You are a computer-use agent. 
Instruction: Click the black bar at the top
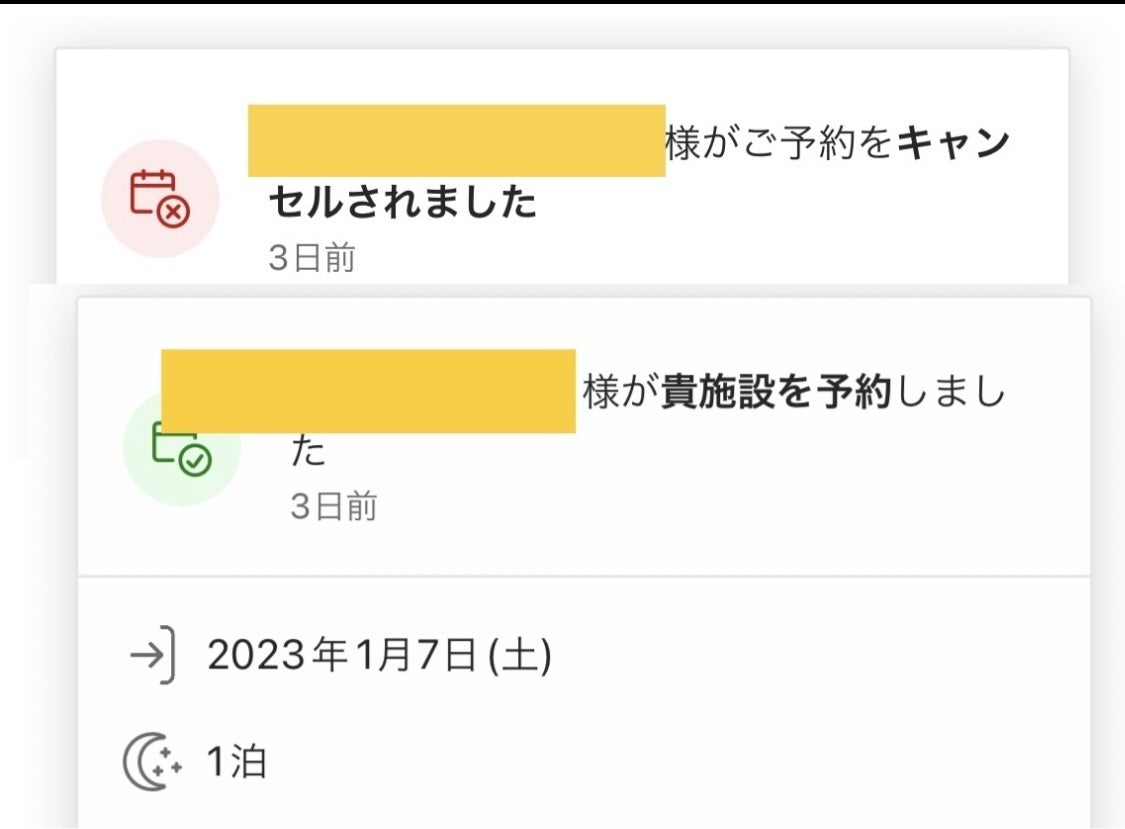coord(562,2)
